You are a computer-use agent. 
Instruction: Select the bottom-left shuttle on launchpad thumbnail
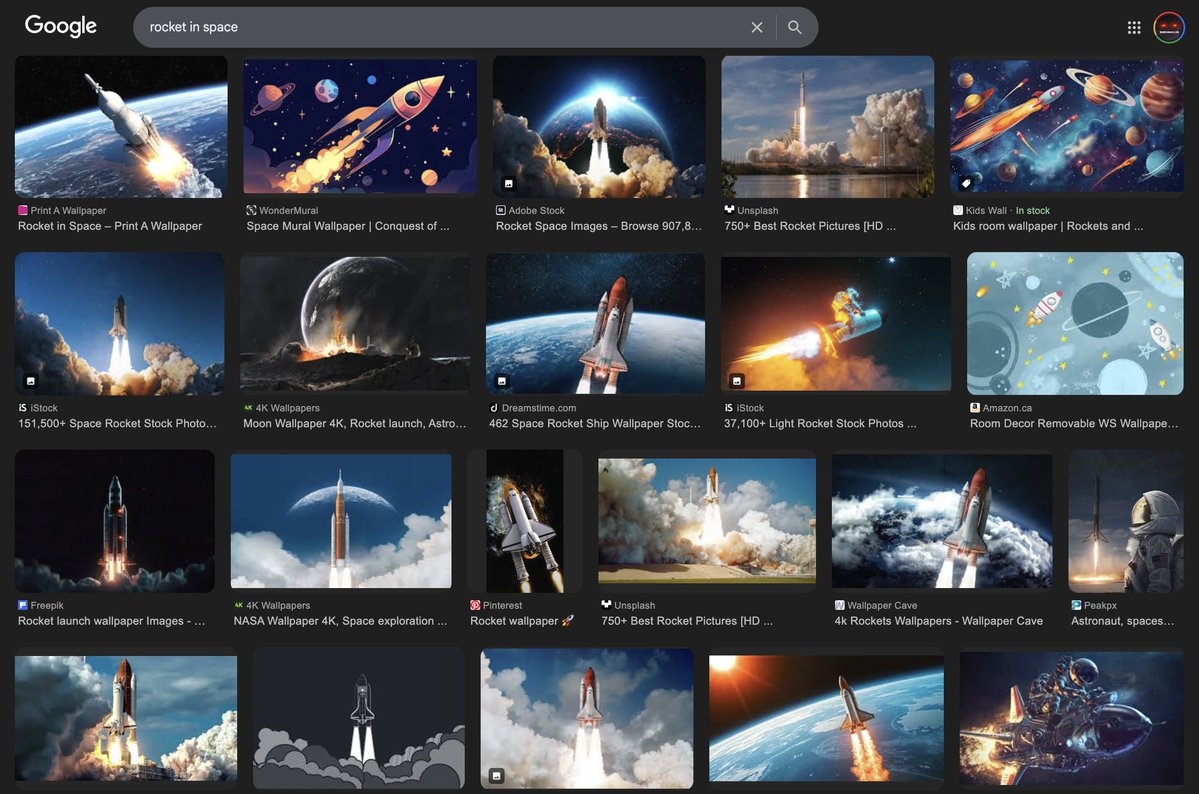point(126,719)
